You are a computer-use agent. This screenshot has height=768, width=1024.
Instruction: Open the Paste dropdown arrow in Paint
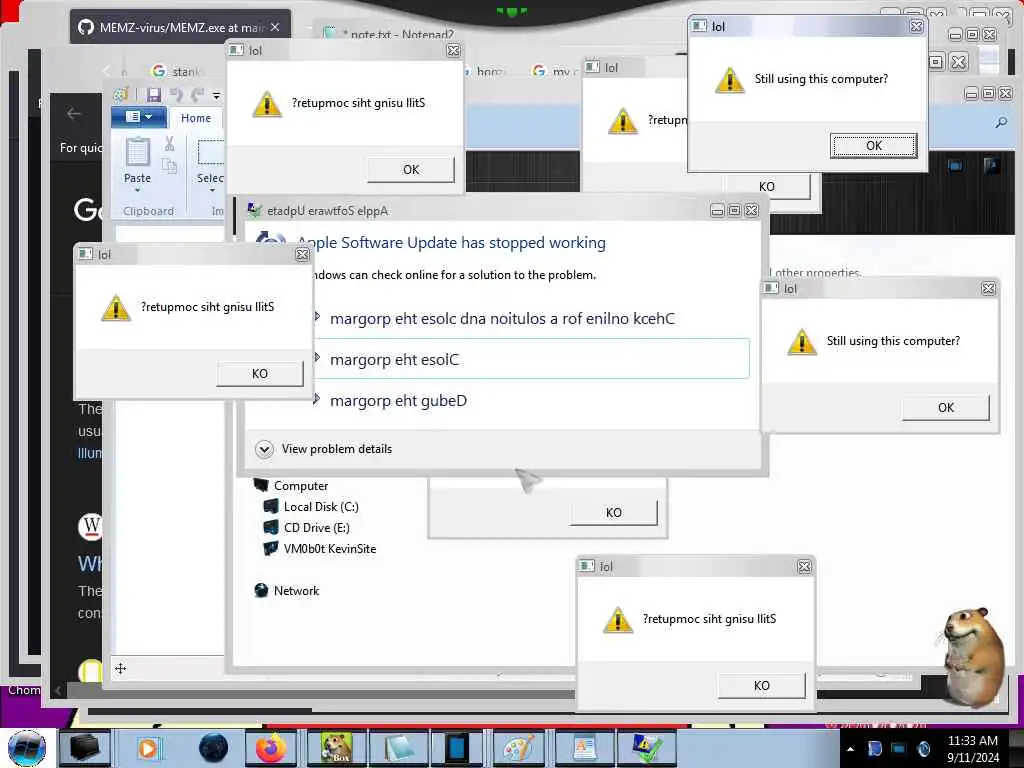(x=137, y=190)
